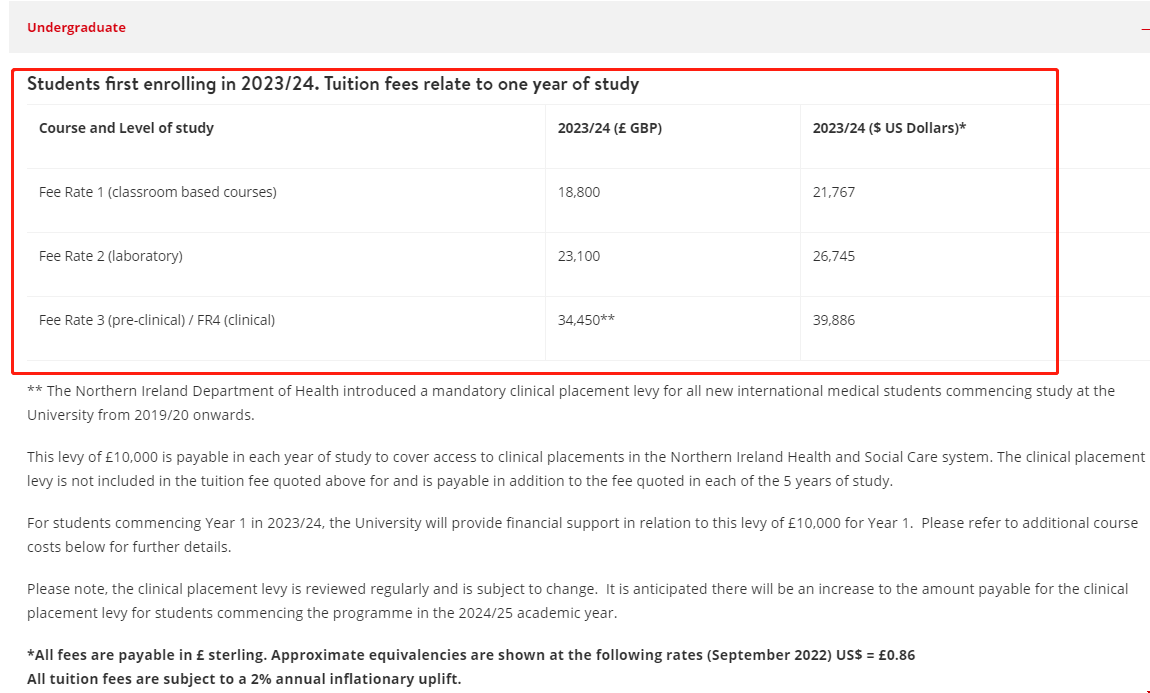Click the 23,100 GBP fee cell
Image resolution: width=1150 pixels, height=693 pixels.
click(579, 256)
